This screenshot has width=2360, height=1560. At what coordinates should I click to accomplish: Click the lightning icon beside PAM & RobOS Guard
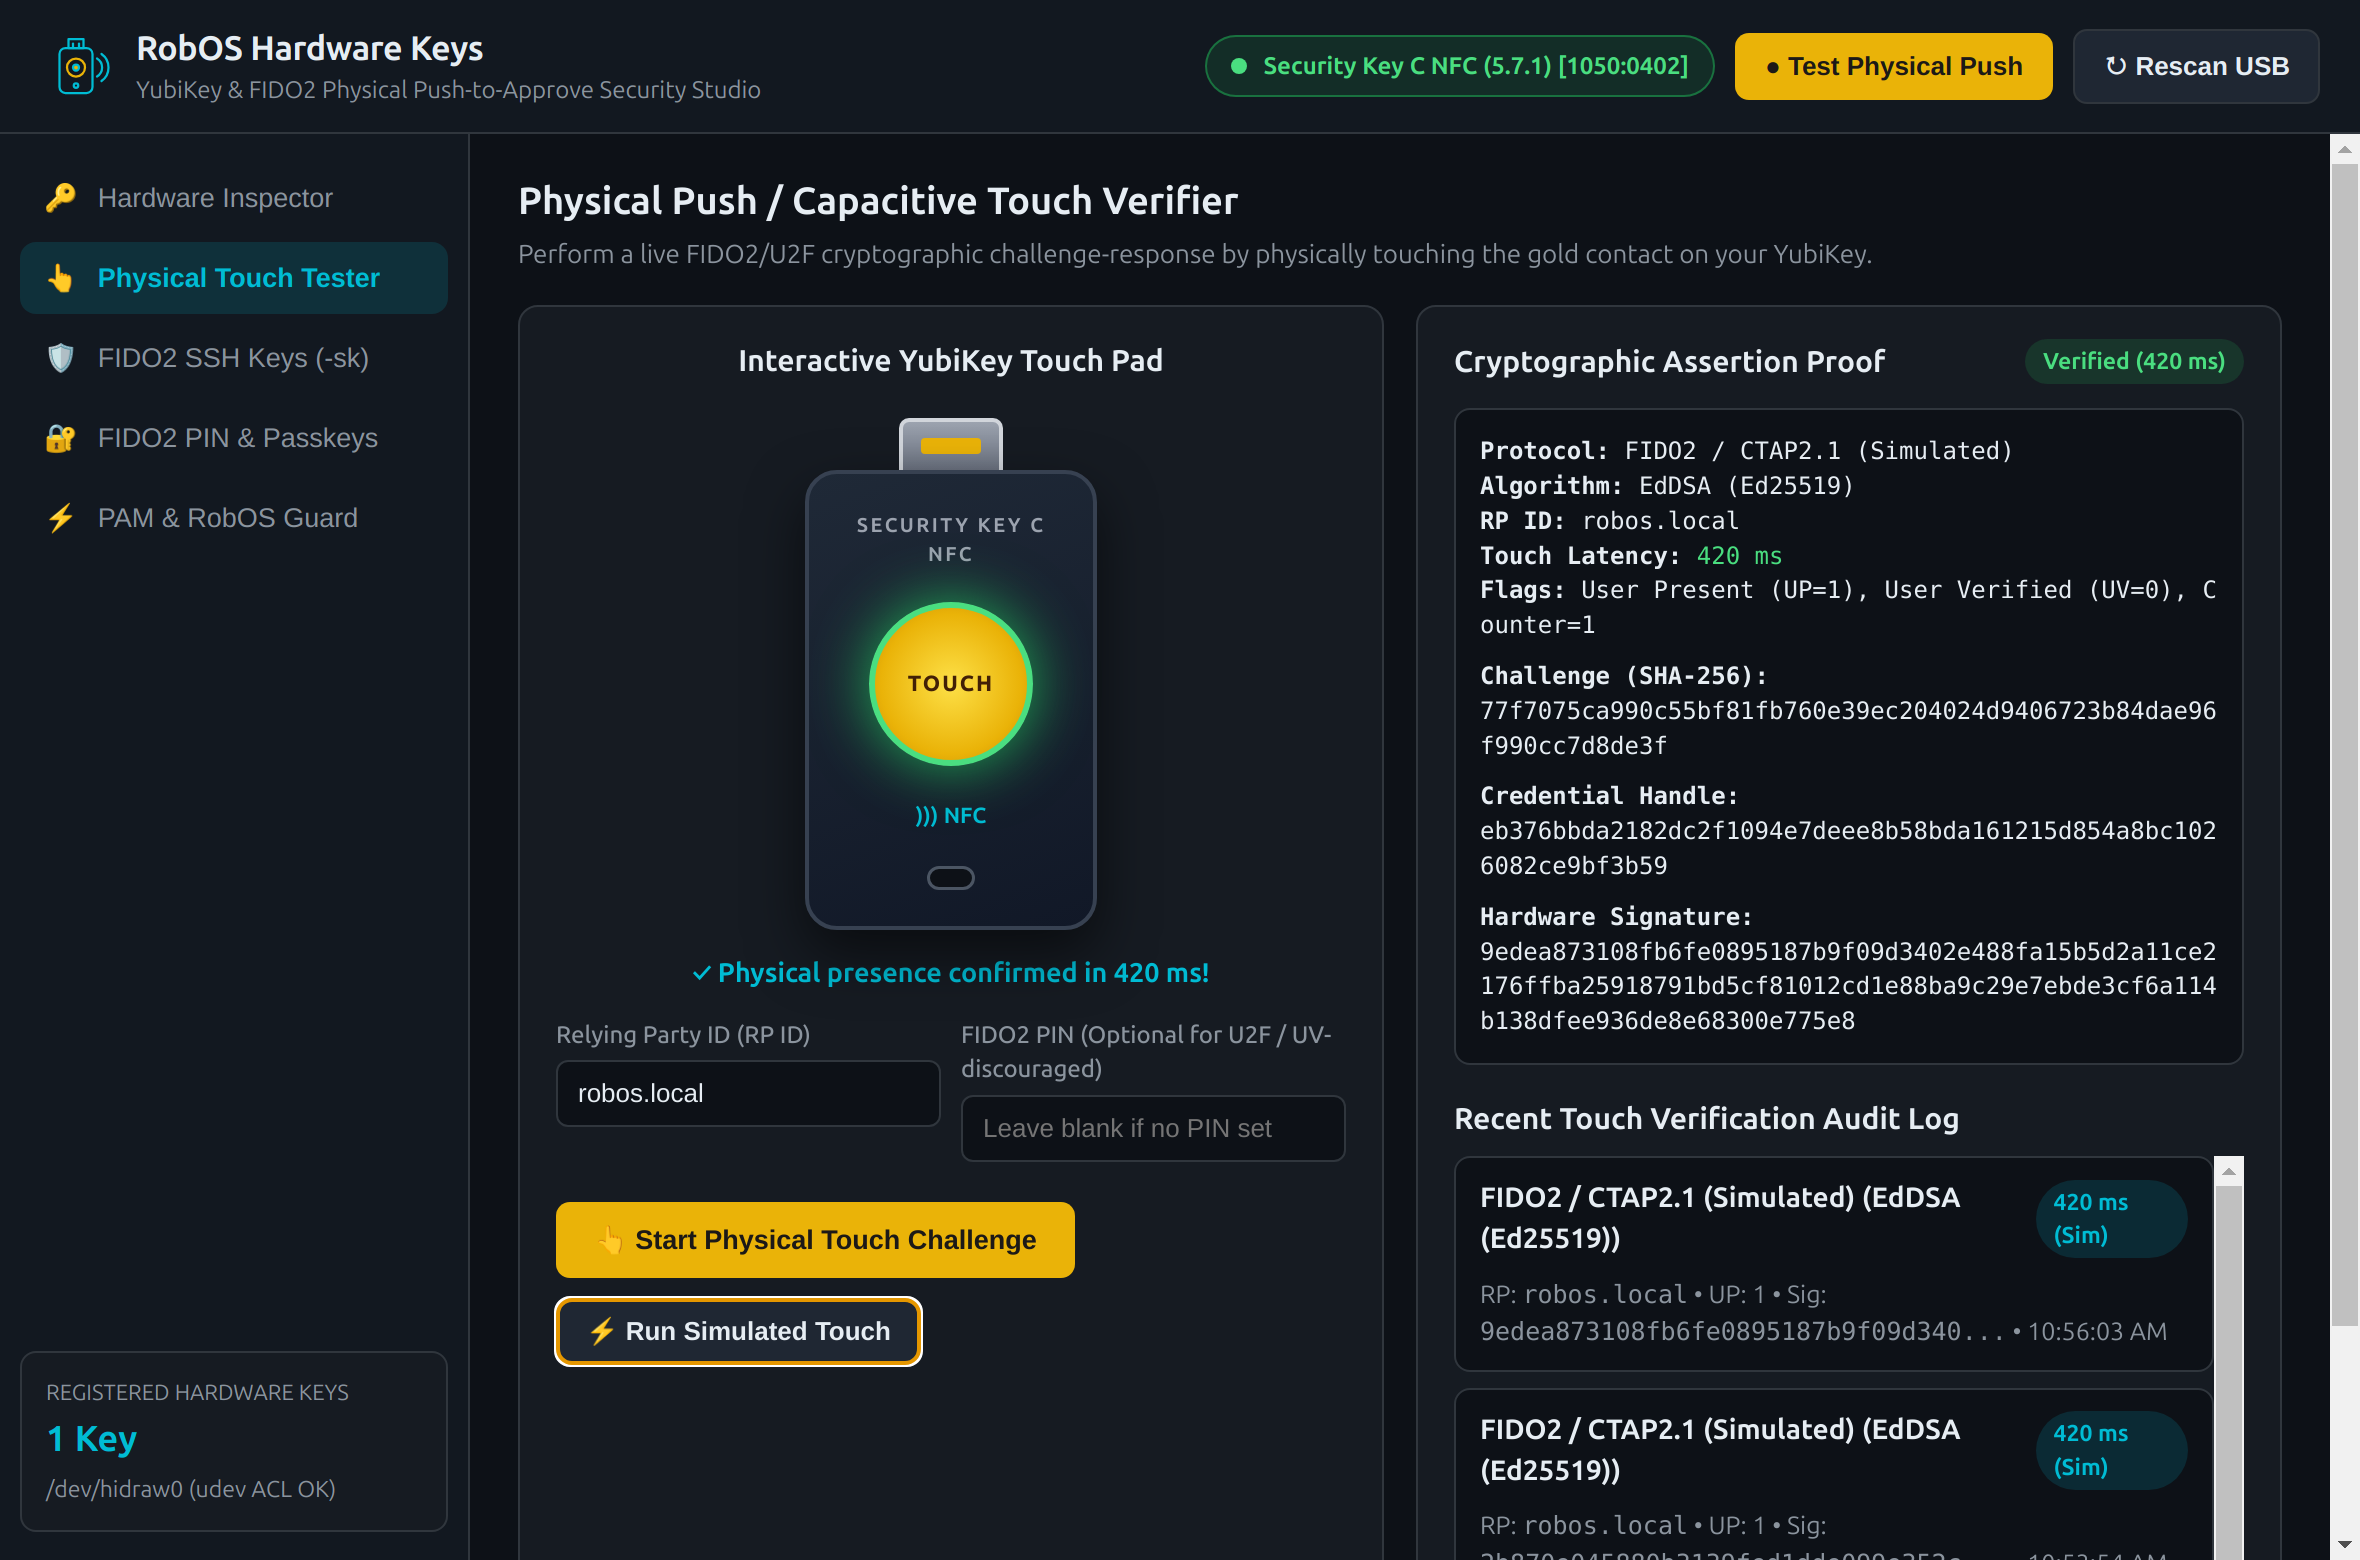click(61, 518)
